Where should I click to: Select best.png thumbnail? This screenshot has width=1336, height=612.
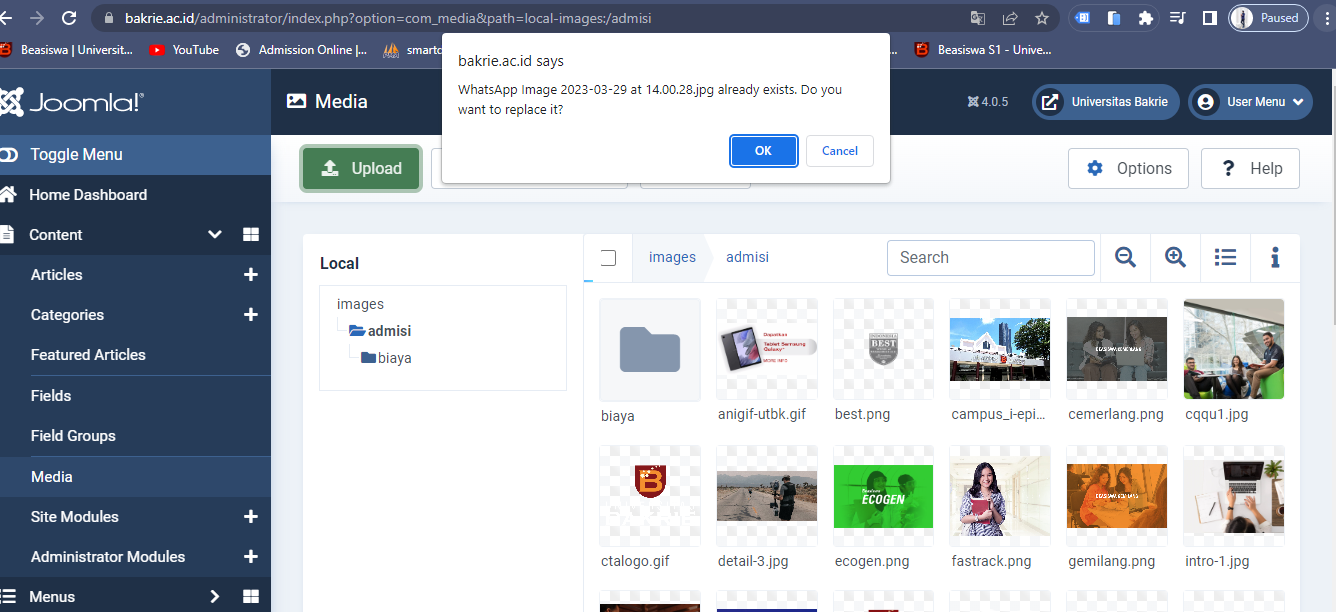click(883, 349)
